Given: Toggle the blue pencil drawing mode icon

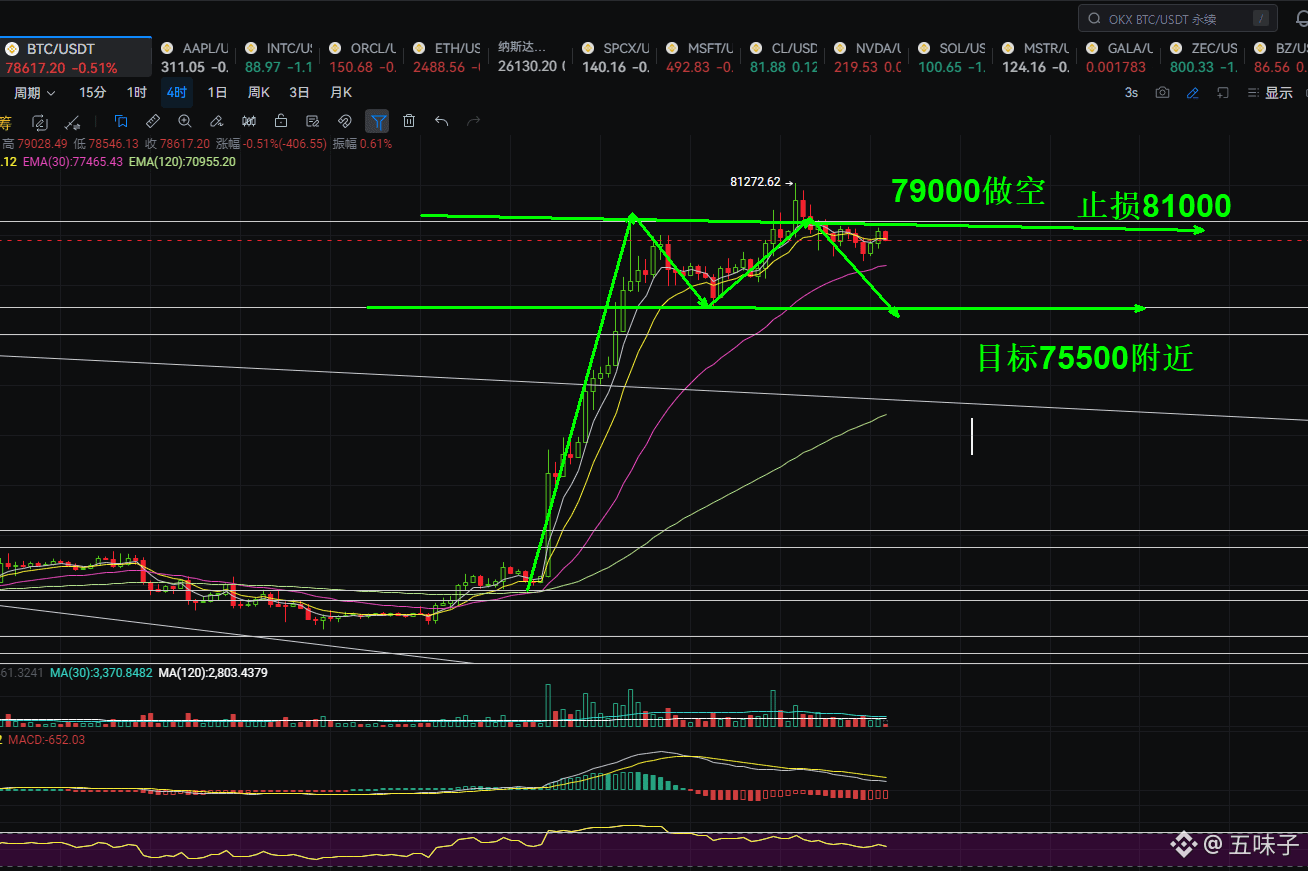Looking at the screenshot, I should [1192, 92].
